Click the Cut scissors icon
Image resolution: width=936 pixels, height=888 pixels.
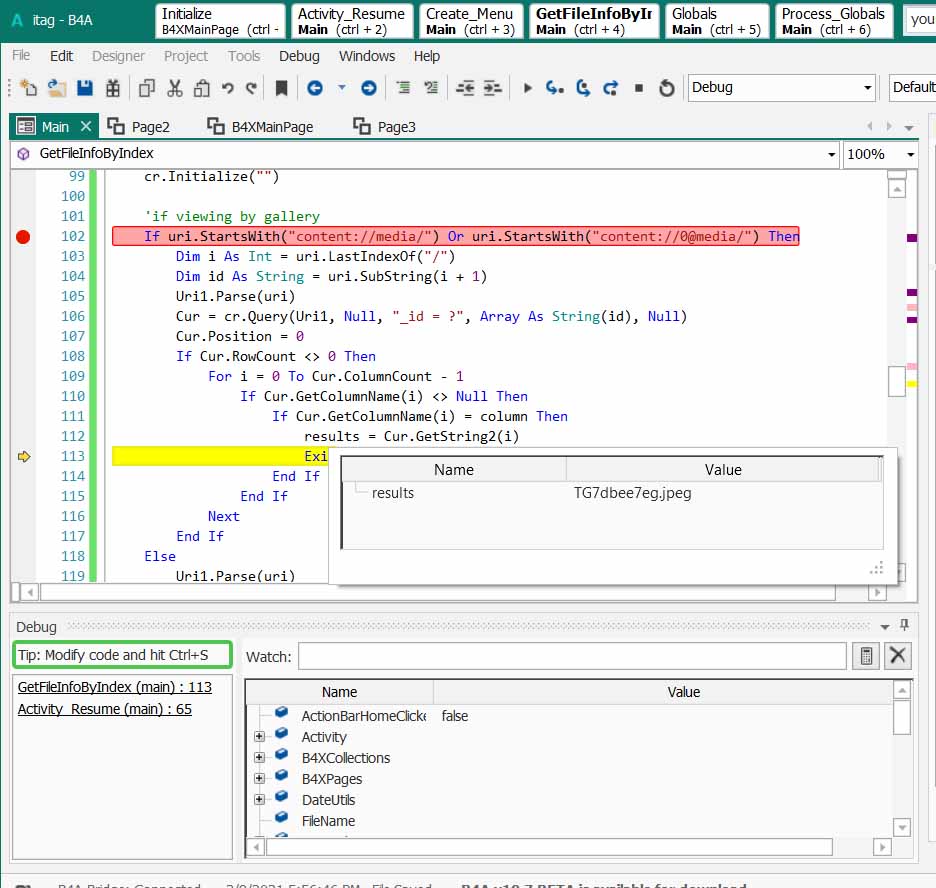point(175,88)
